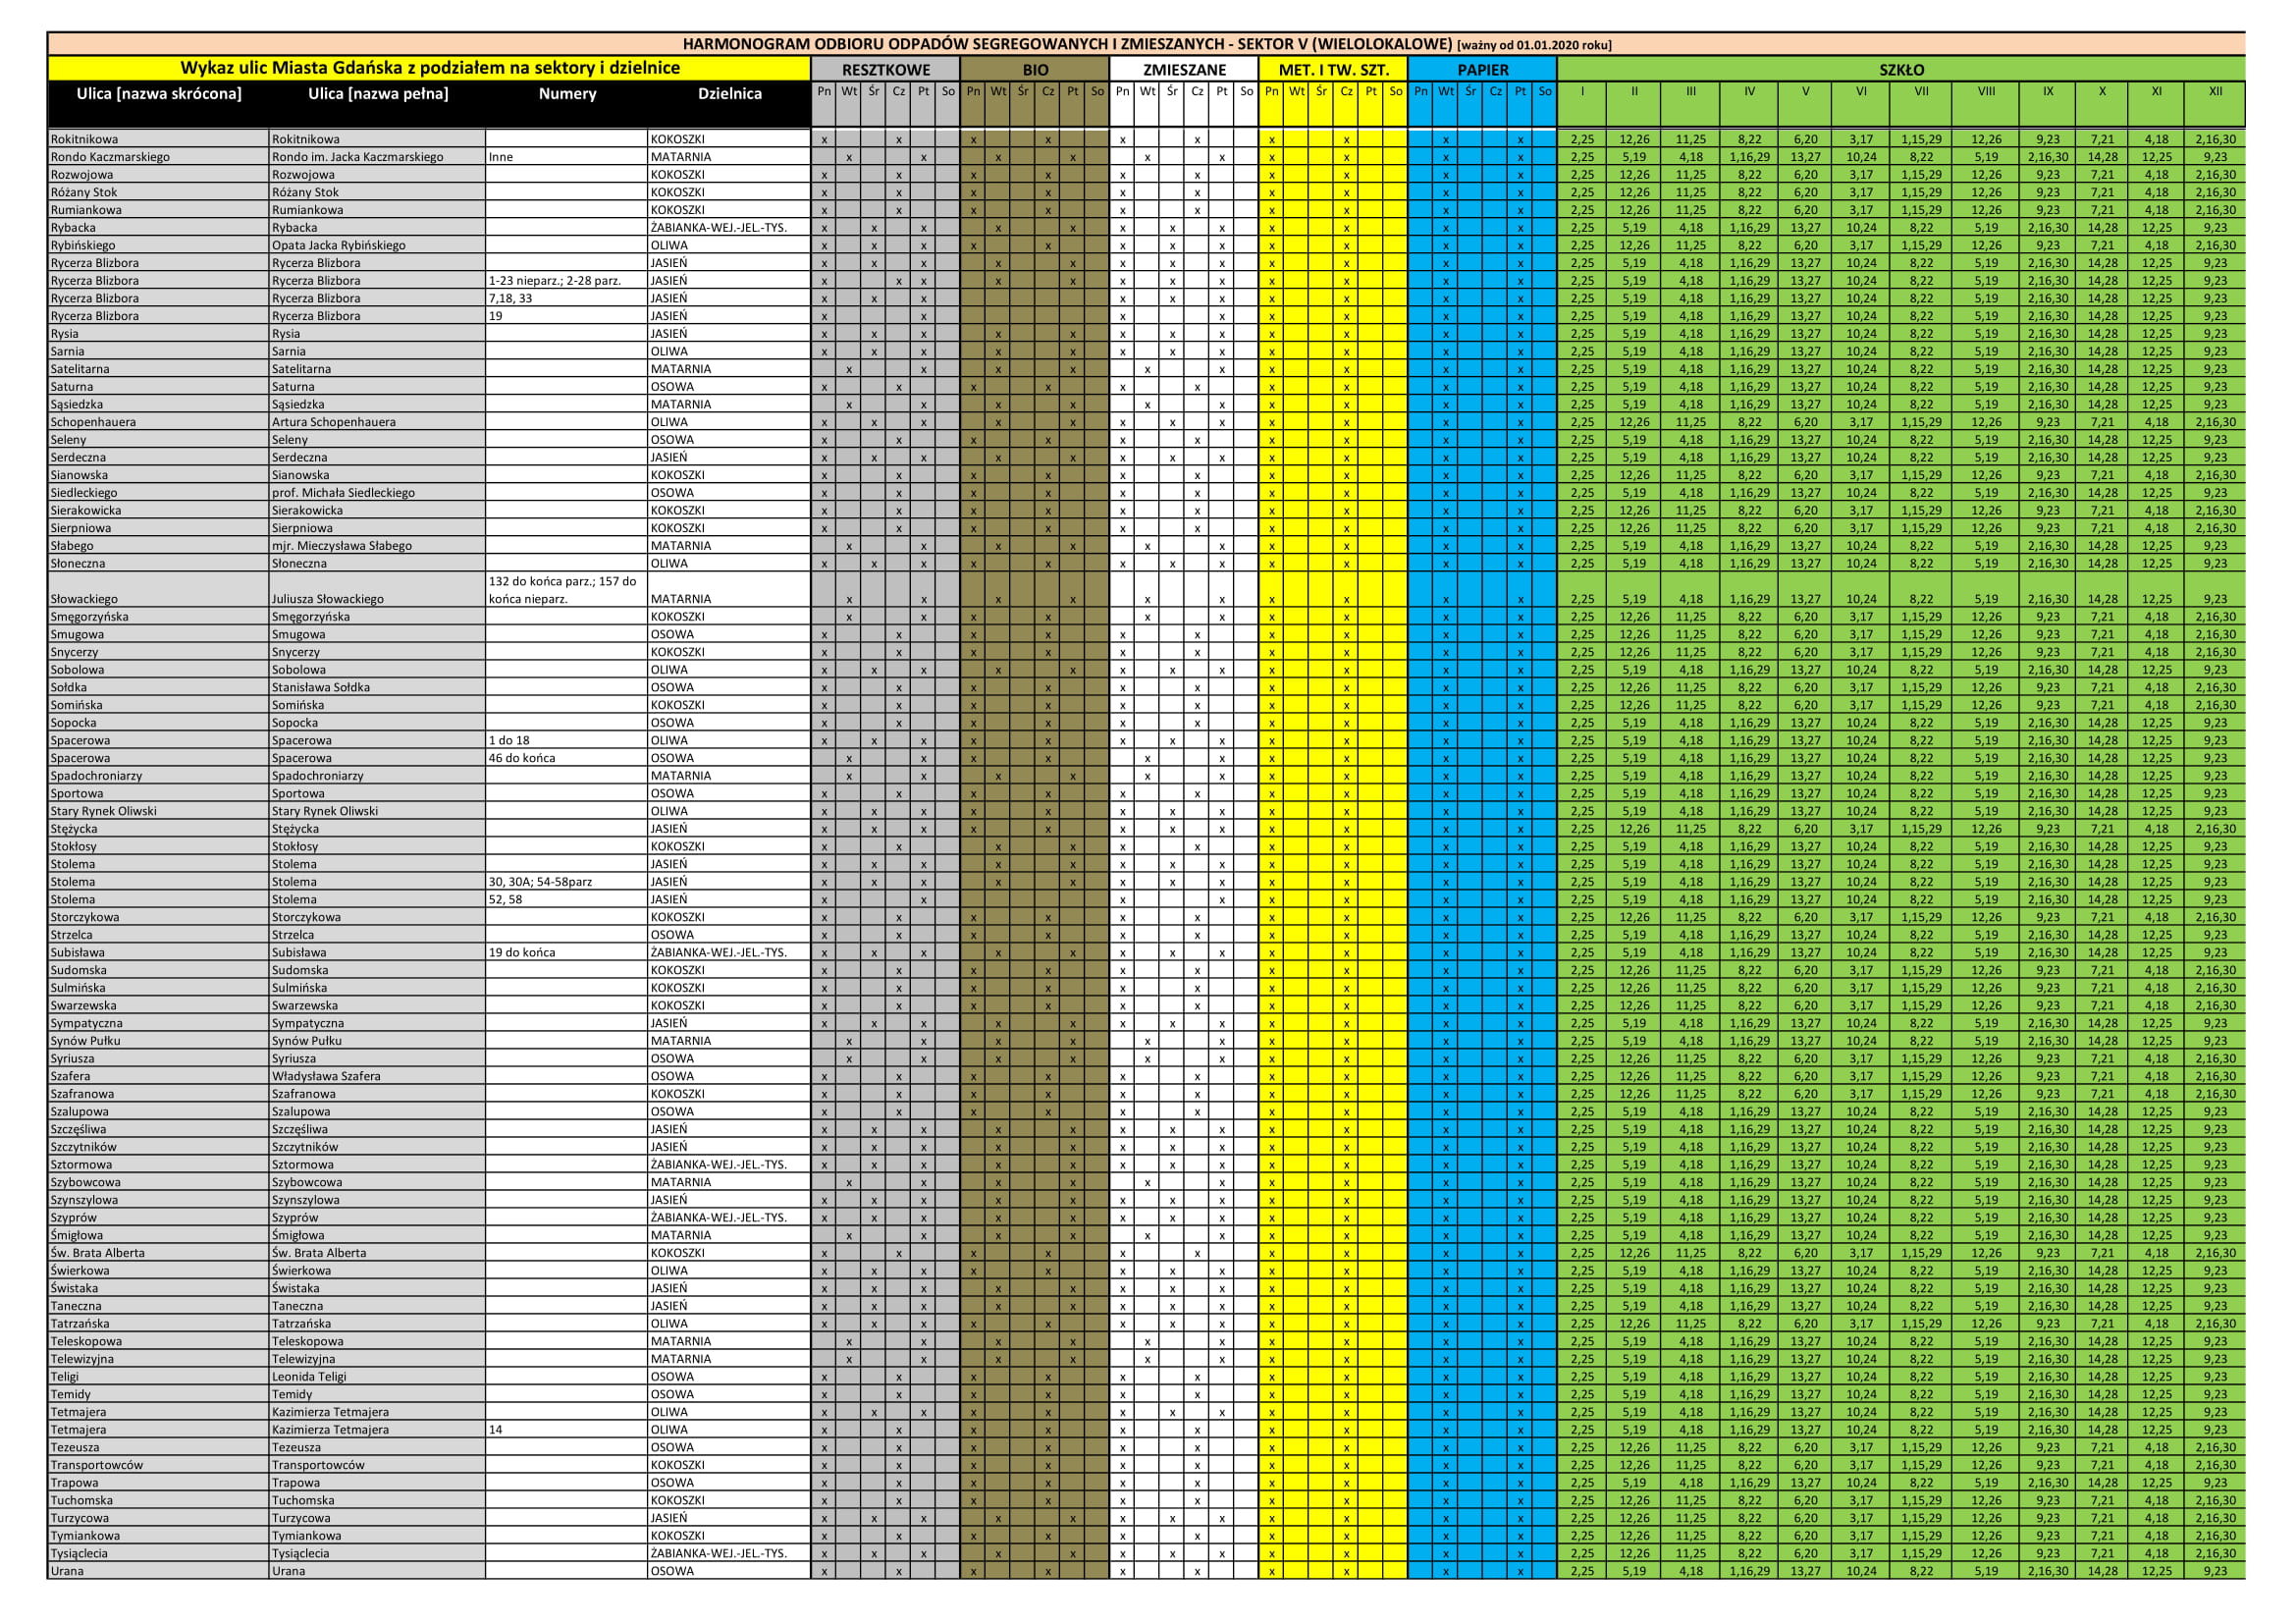Image resolution: width=2296 pixels, height=1624 pixels.
Task: Click the blue PAPIER header cell
Action: pyautogui.click(x=1482, y=70)
